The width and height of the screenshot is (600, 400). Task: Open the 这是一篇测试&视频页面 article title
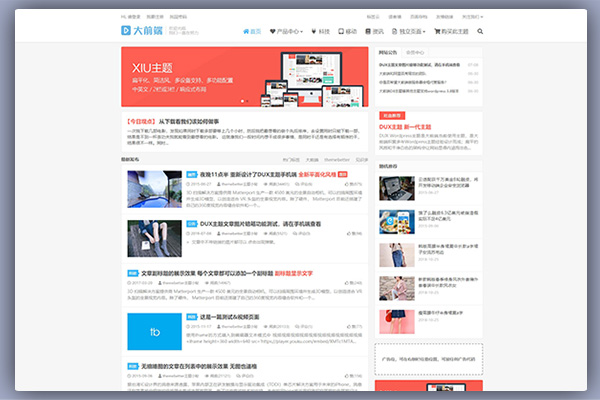(x=230, y=317)
